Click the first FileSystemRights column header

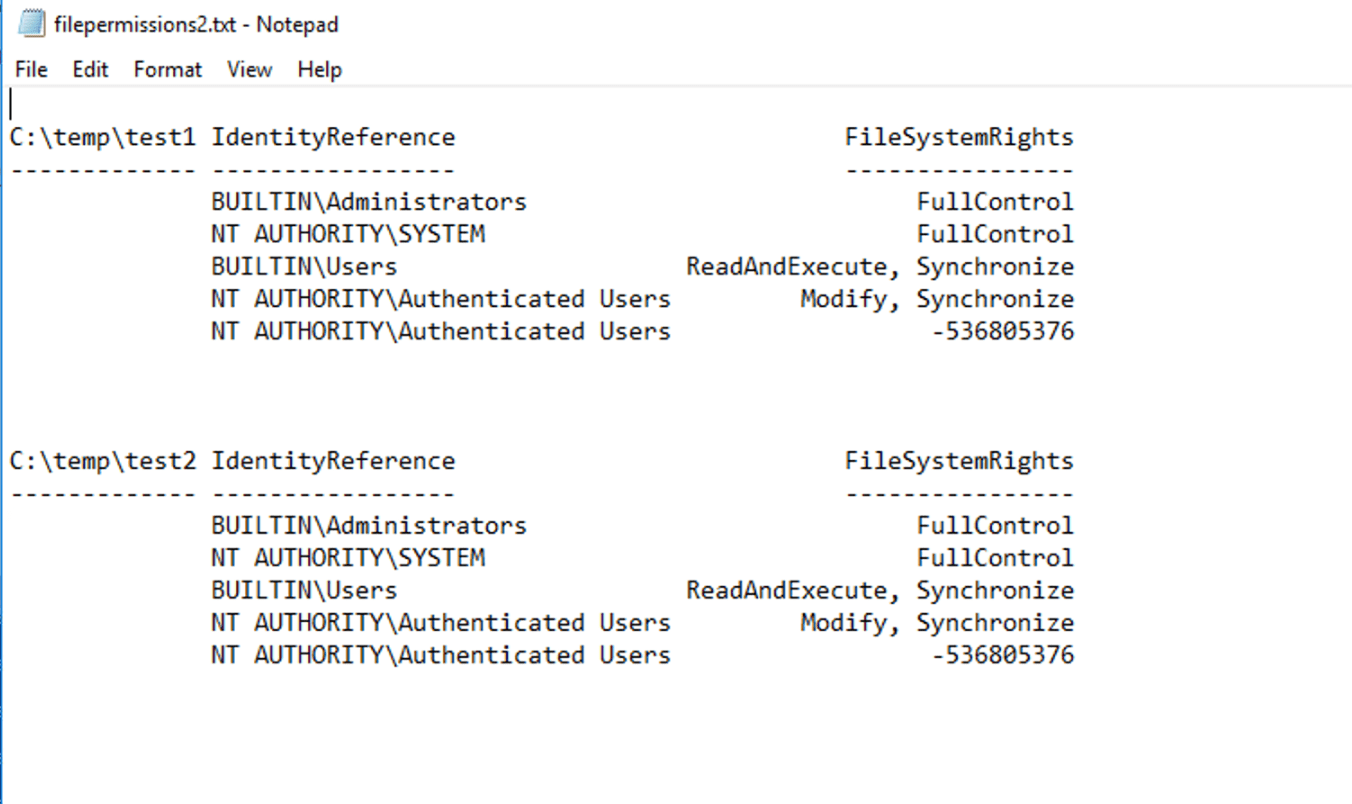tap(959, 138)
